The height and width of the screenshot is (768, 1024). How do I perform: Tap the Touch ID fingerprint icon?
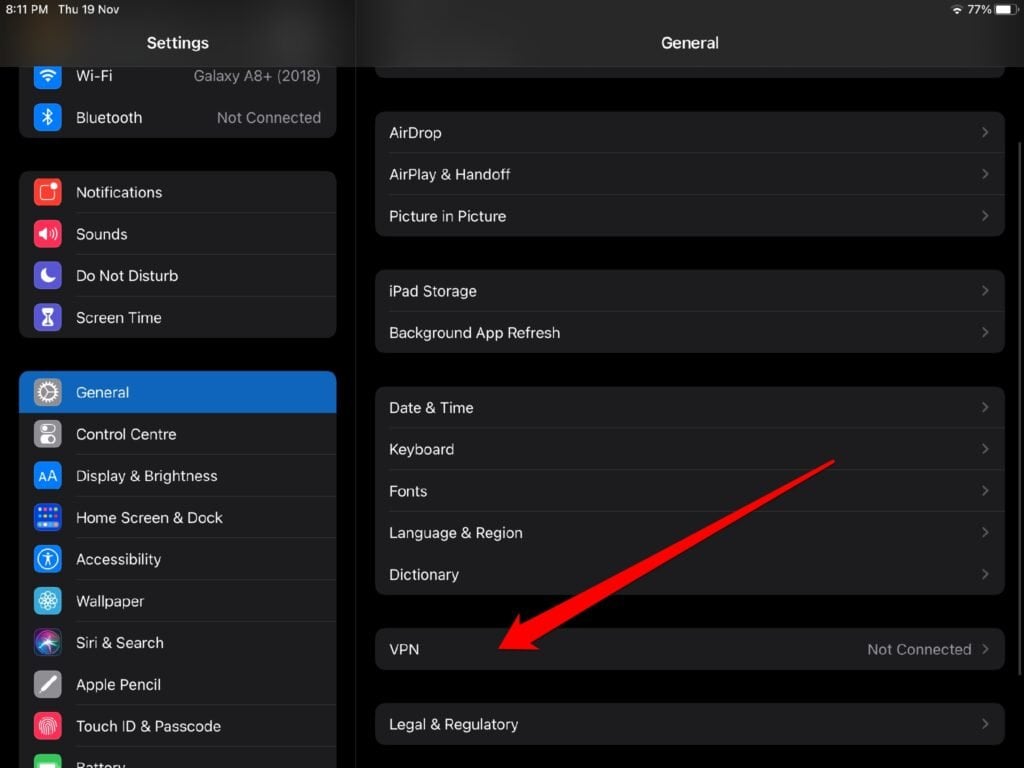48,727
